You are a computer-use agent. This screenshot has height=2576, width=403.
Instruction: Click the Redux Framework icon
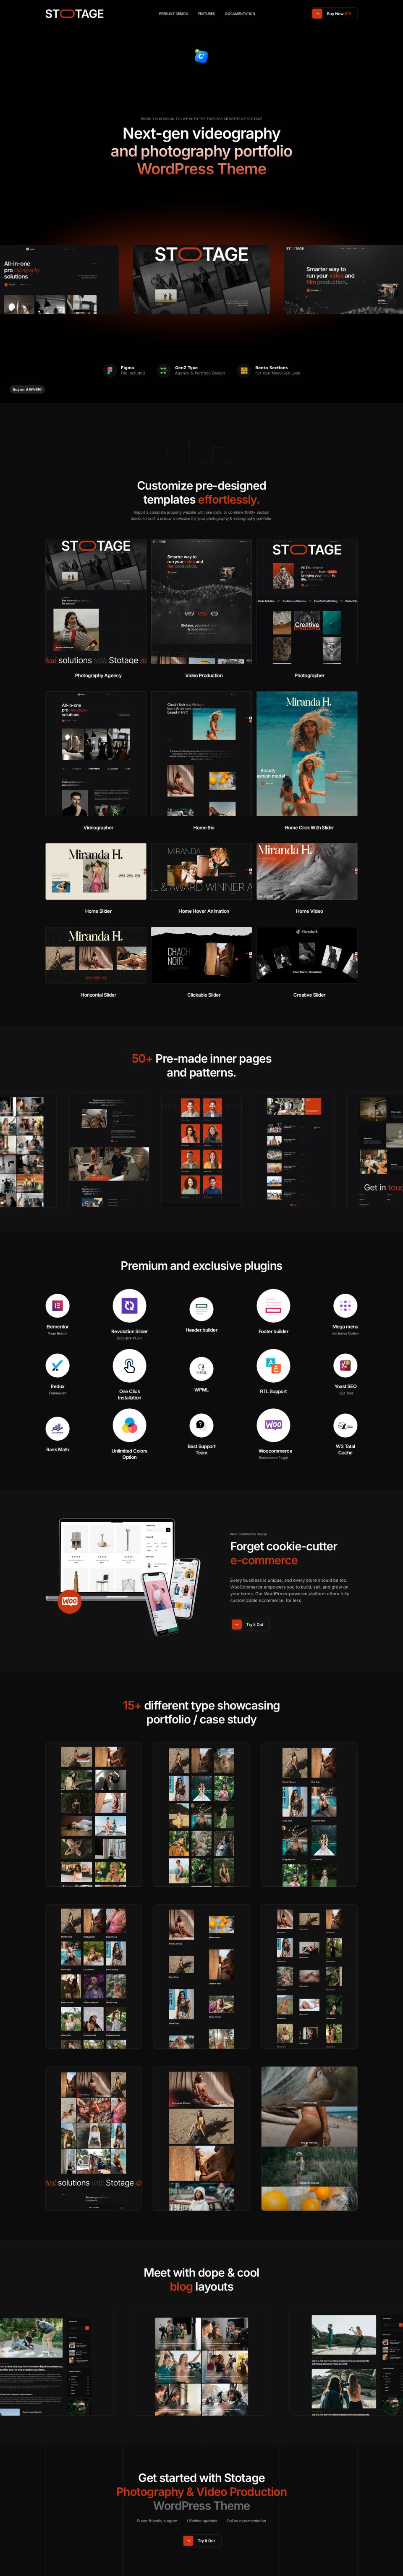[57, 1365]
